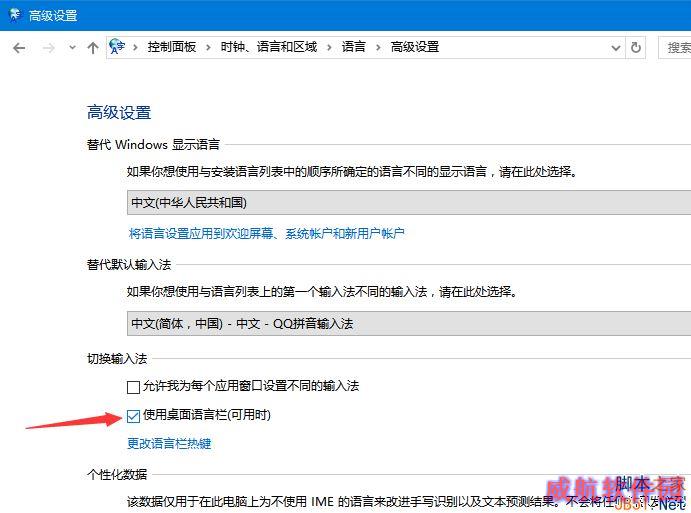Open 更改语言栏热键 link
The image size is (691, 513).
[x=169, y=443]
